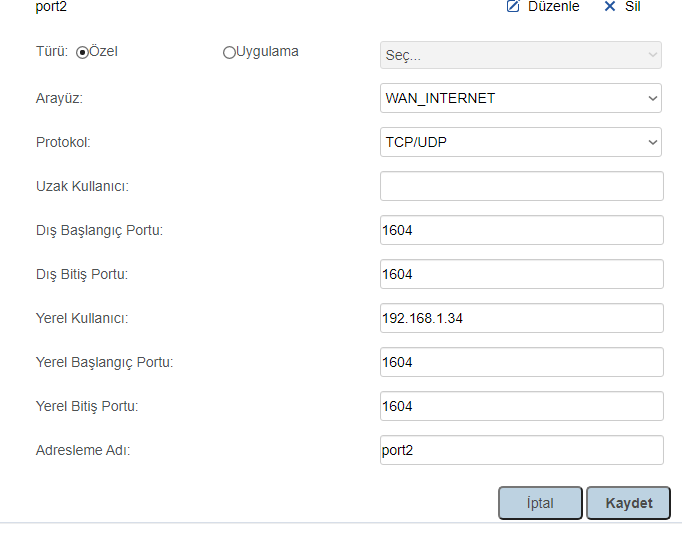Click the Arayüz label
The image size is (682, 533).
tap(59, 98)
